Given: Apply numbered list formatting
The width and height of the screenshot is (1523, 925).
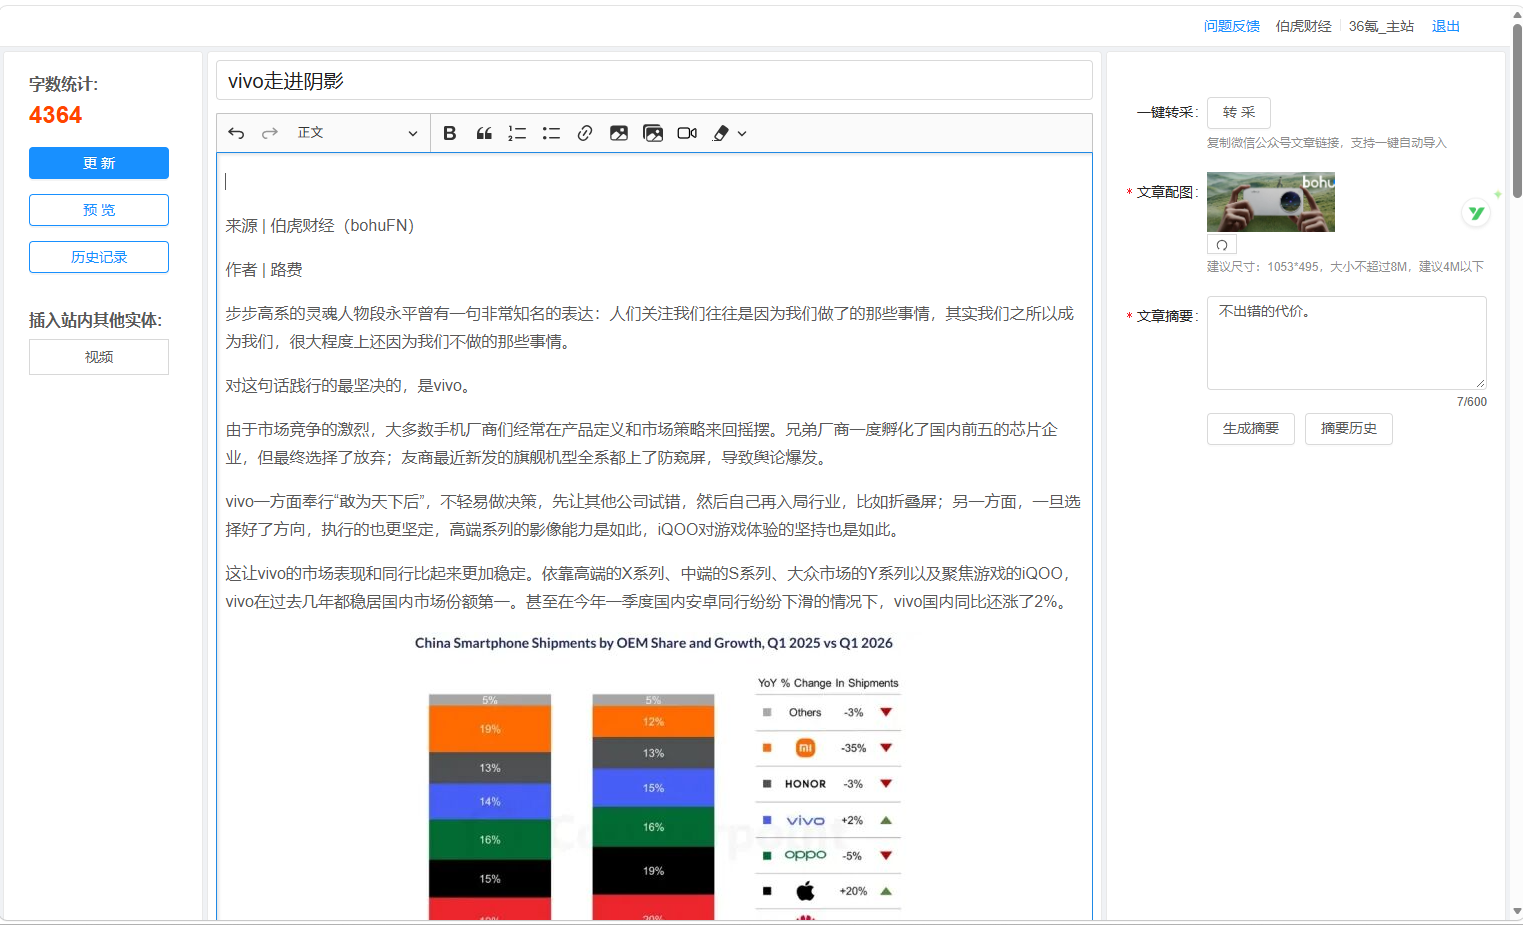Looking at the screenshot, I should [x=517, y=133].
